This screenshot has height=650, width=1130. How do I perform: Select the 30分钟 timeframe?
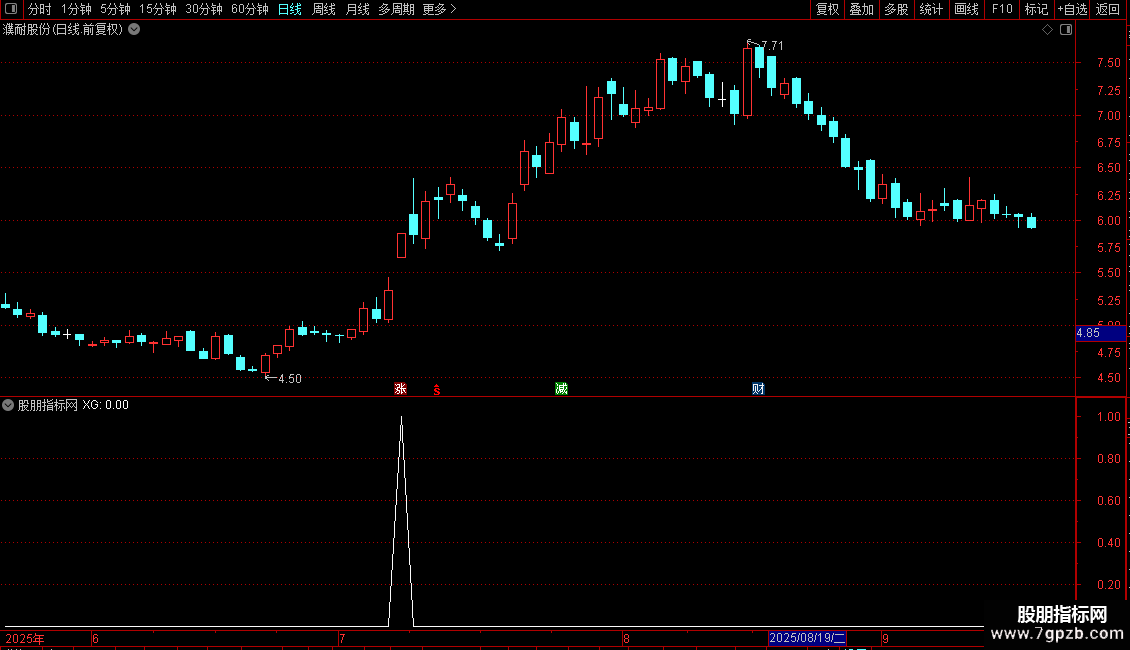click(204, 9)
